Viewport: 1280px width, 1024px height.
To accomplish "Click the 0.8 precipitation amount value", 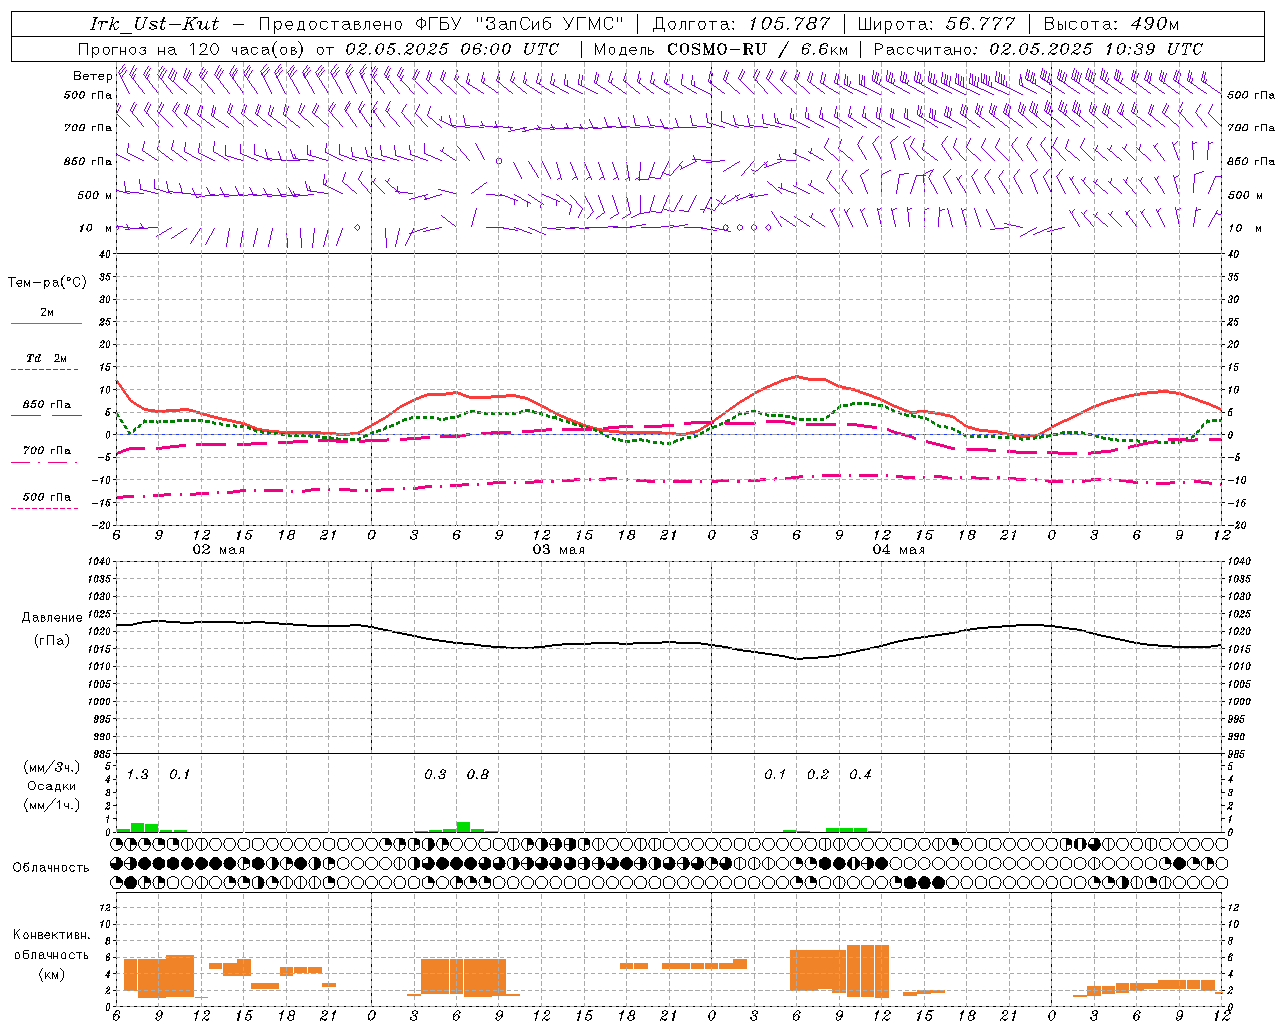I will pos(478,774).
